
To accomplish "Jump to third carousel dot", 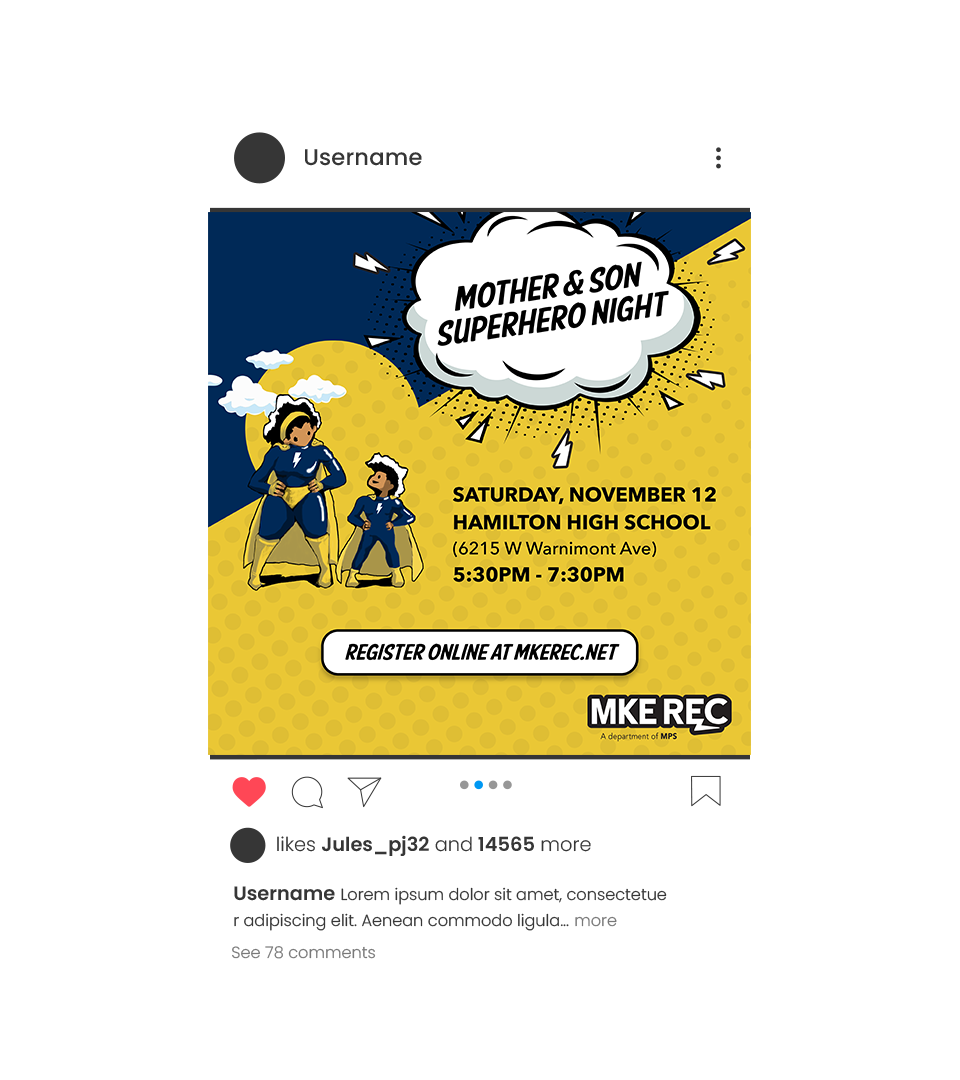I will [x=493, y=785].
